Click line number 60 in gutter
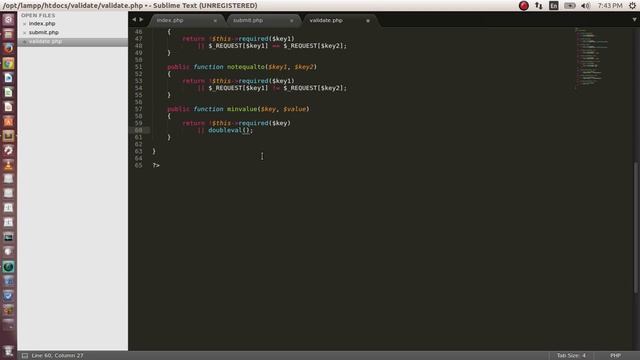 coord(138,130)
